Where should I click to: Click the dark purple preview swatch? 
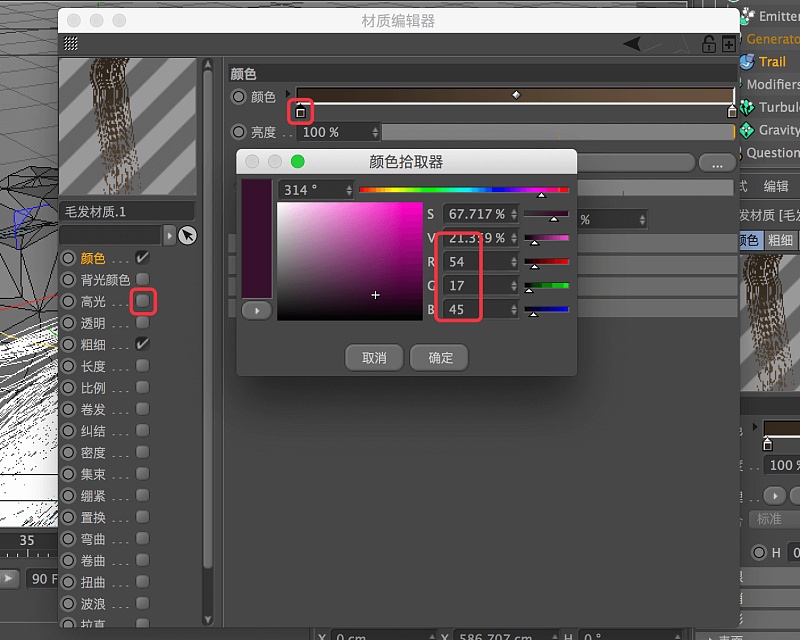point(257,238)
